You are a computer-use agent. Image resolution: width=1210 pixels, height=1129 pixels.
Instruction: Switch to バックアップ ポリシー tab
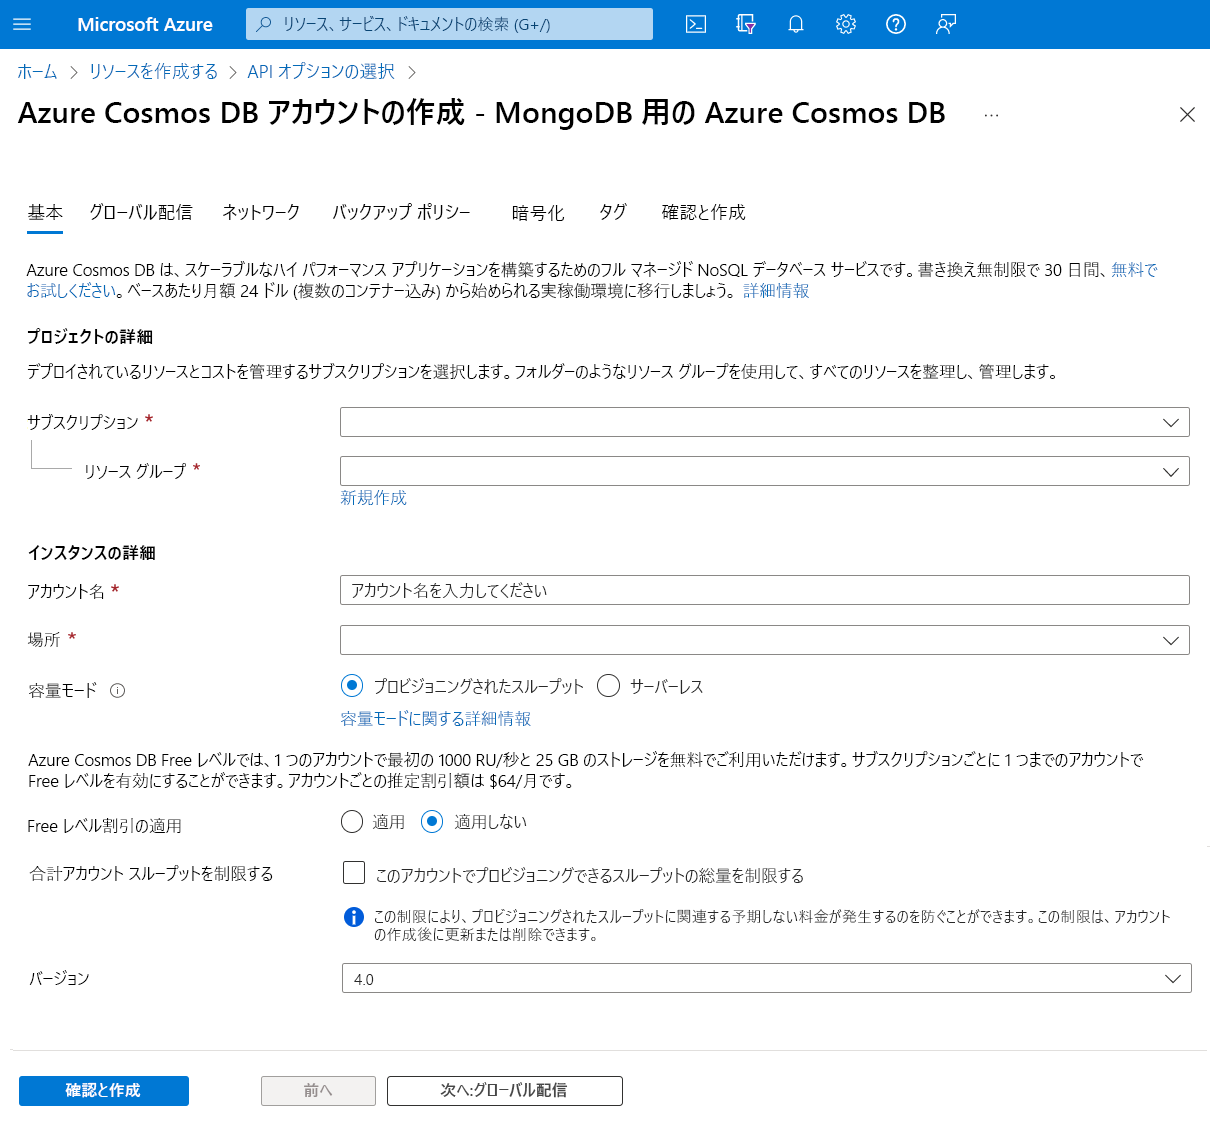[x=401, y=212]
